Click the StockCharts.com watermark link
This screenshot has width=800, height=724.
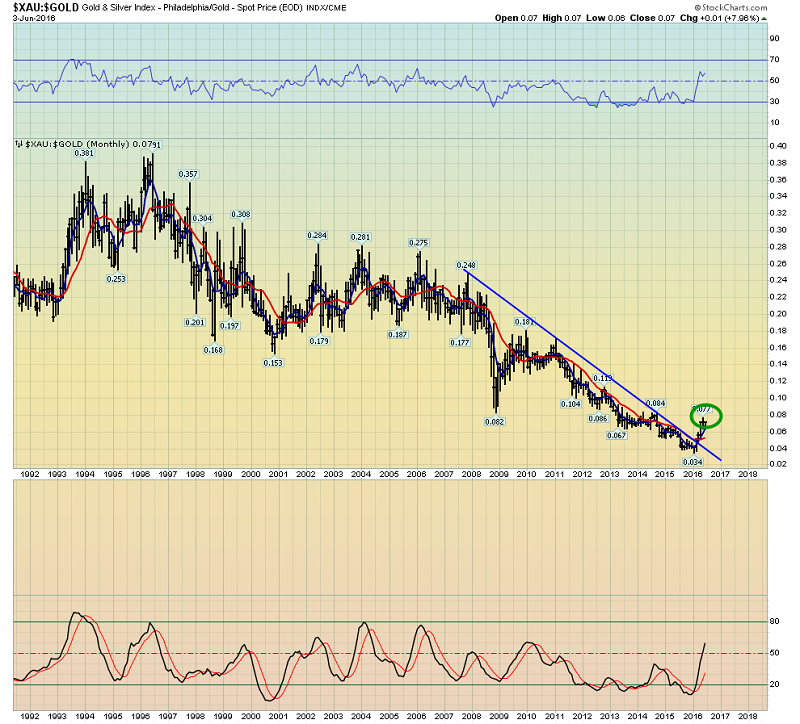(x=731, y=8)
